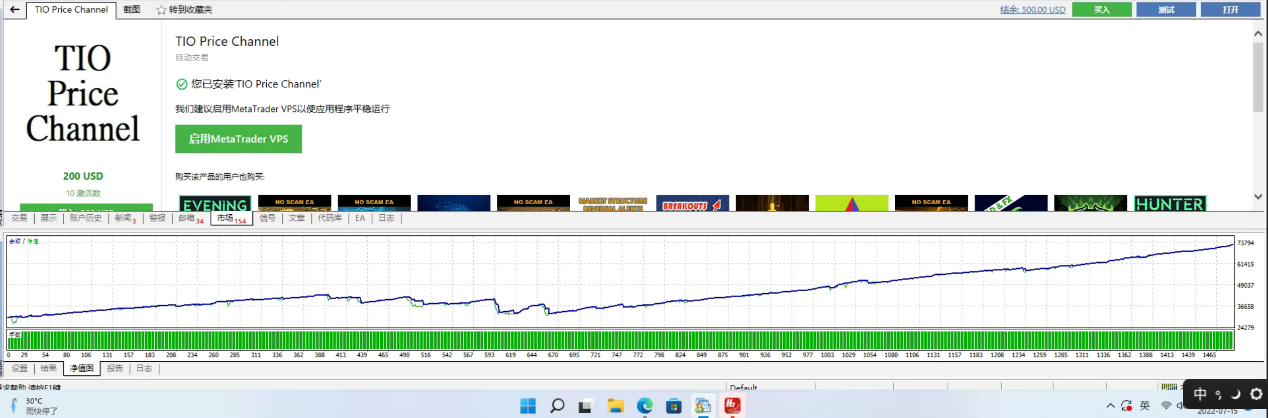Open tester 日志 journal tab

point(145,368)
